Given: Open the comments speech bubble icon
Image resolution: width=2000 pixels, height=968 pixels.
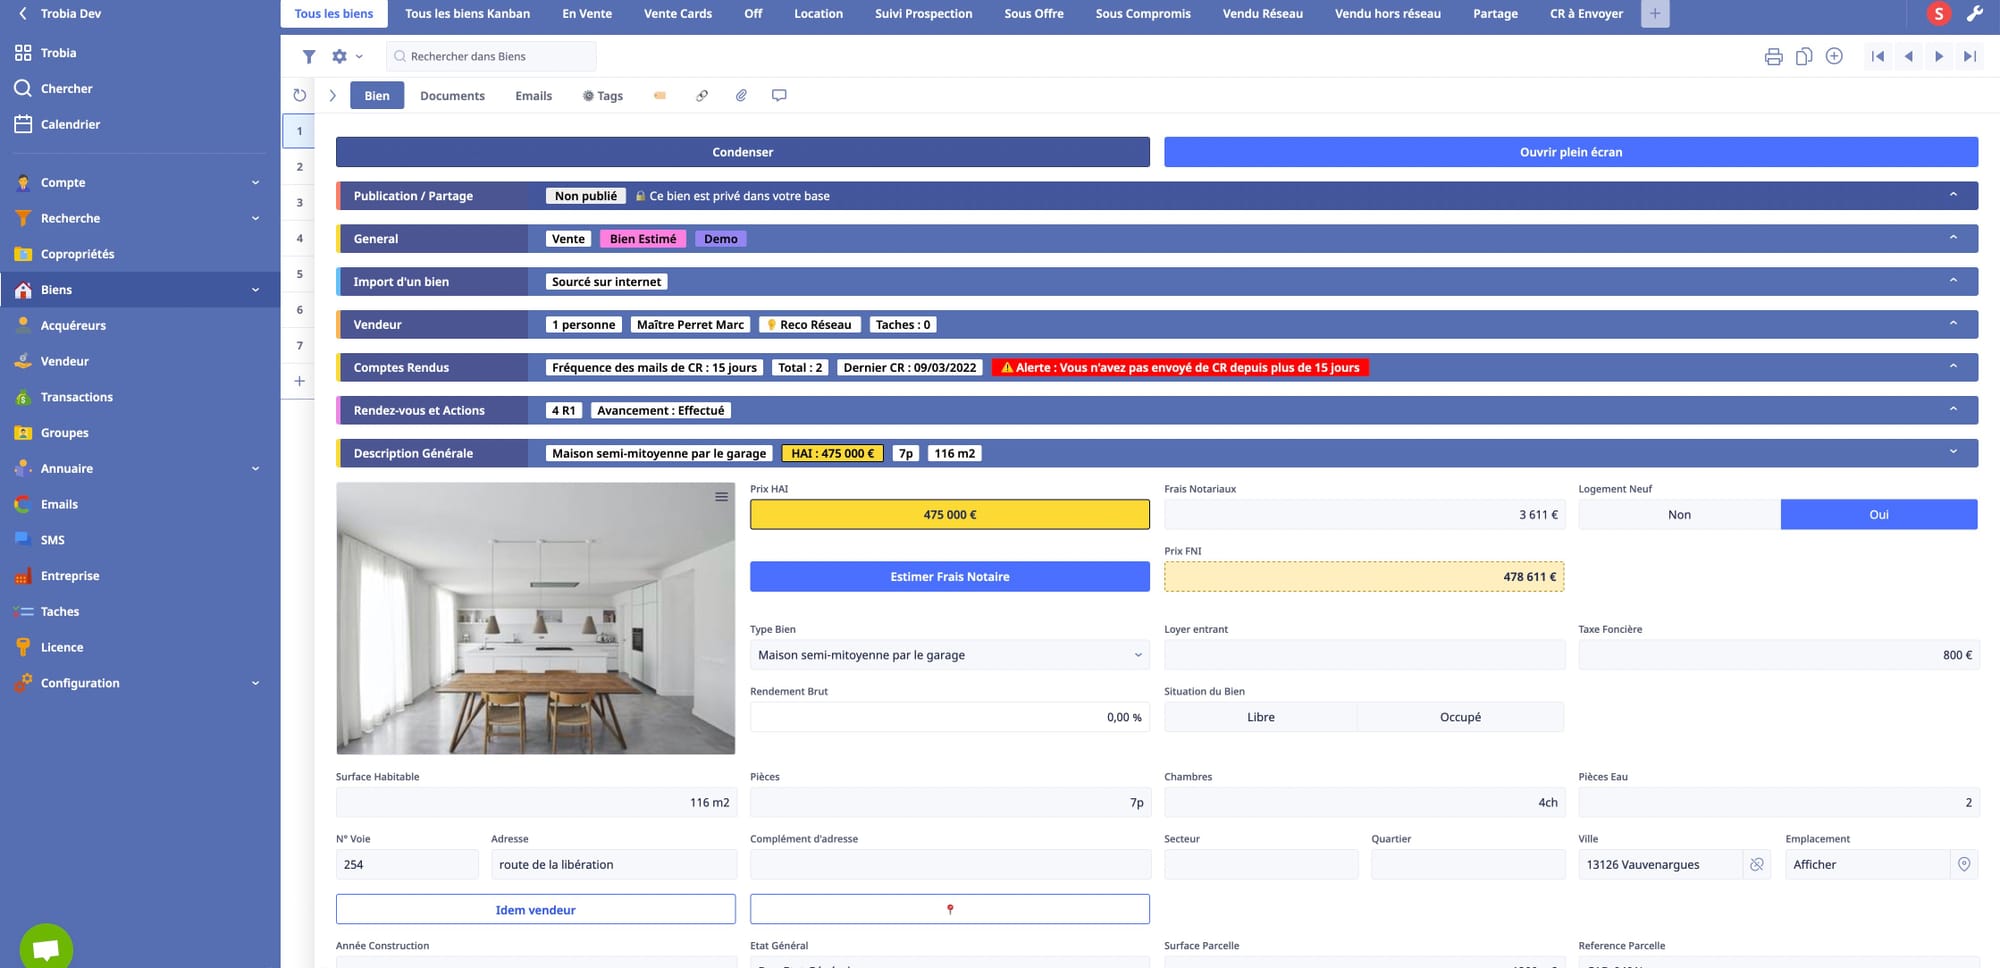Looking at the screenshot, I should coord(779,96).
